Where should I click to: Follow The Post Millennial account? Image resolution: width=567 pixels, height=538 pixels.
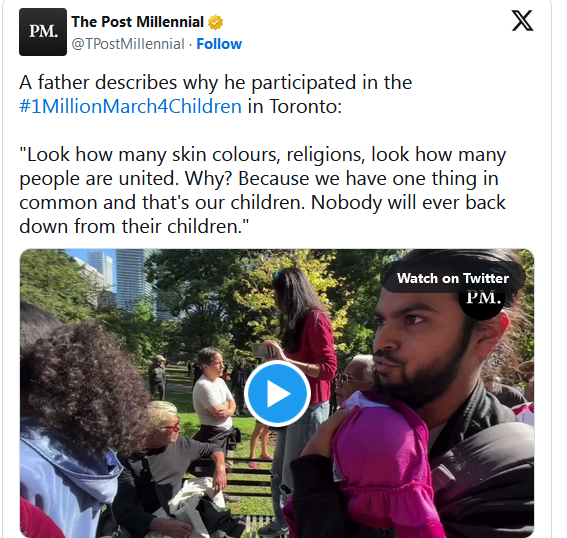219,44
